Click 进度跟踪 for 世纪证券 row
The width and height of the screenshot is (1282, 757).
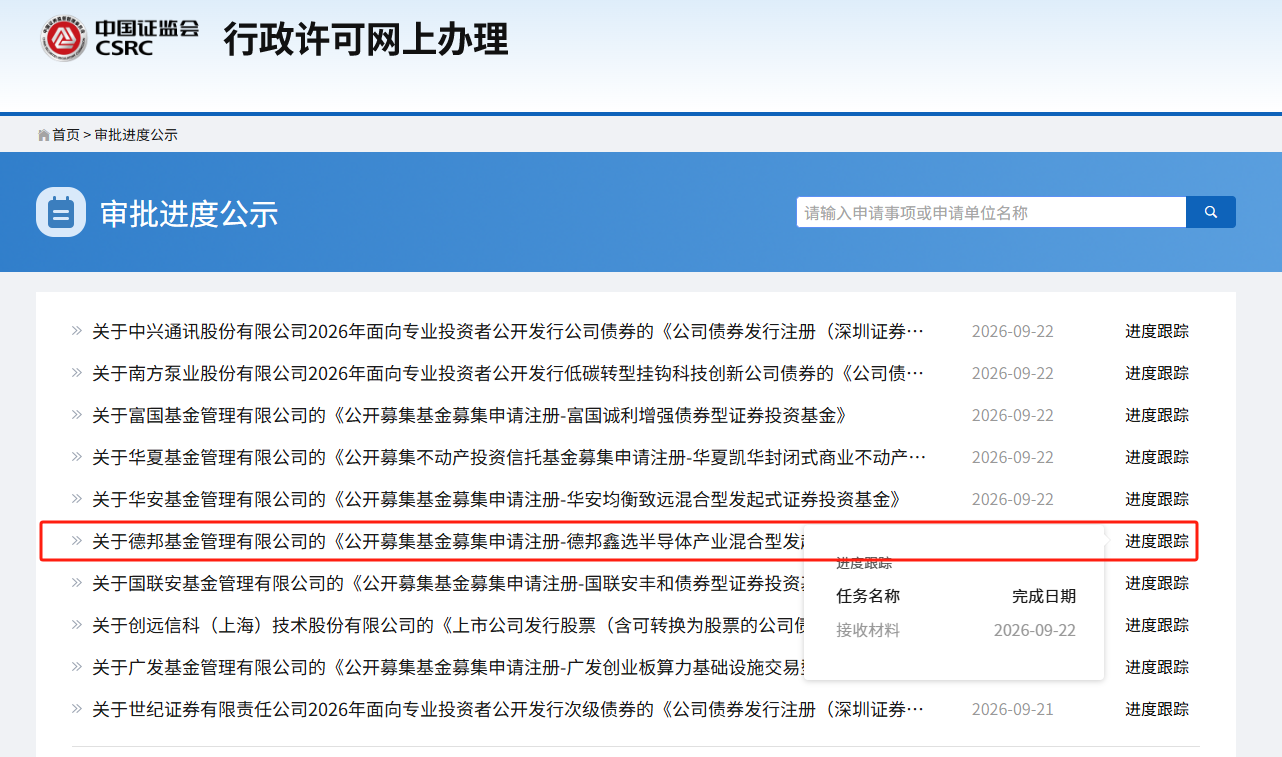pos(1157,709)
